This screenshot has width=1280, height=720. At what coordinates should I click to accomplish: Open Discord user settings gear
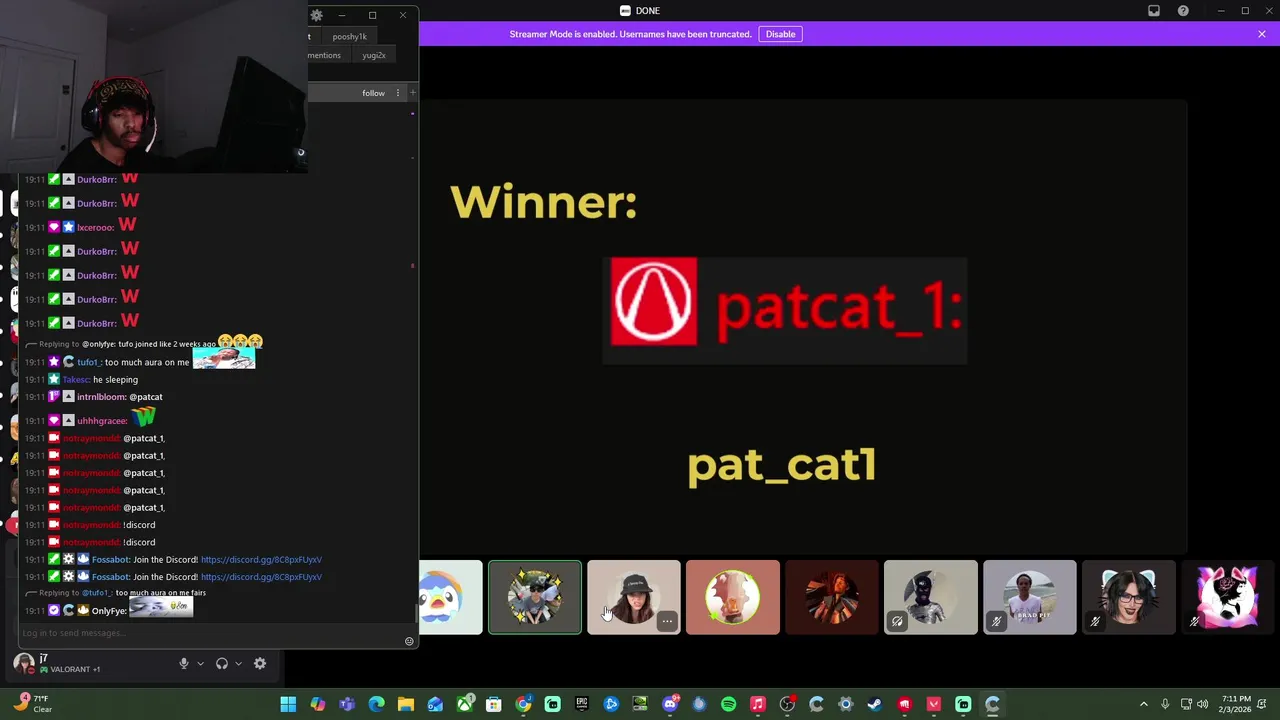pyautogui.click(x=260, y=663)
